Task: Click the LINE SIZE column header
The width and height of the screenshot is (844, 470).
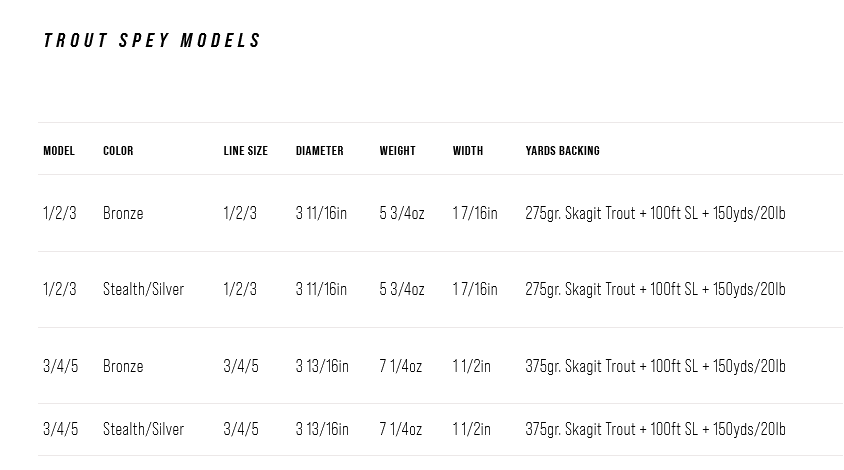Action: [x=245, y=151]
